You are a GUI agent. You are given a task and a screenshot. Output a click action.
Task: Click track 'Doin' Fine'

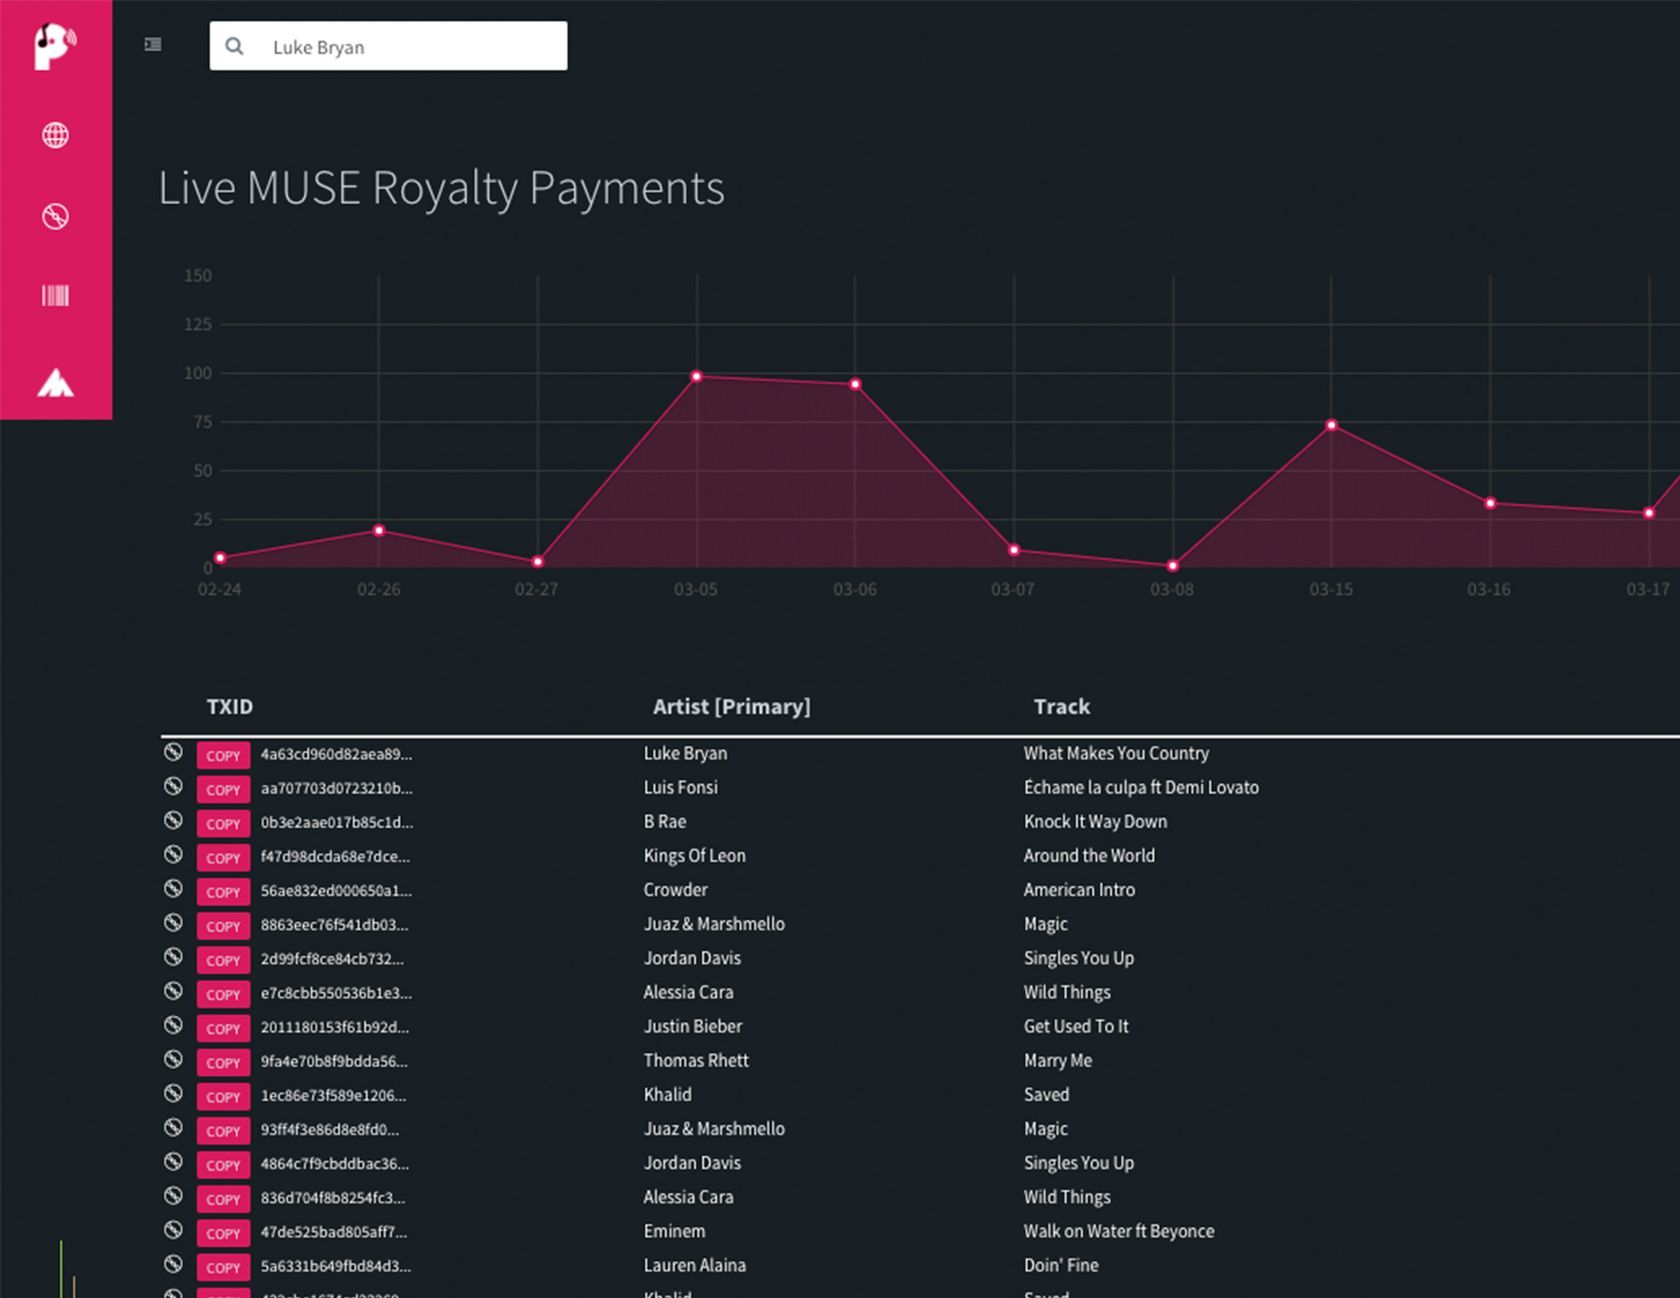click(x=1061, y=1265)
